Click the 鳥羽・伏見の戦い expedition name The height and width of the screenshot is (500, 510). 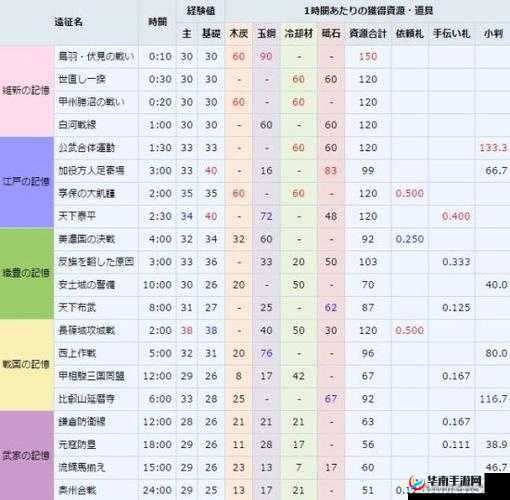click(x=96, y=56)
